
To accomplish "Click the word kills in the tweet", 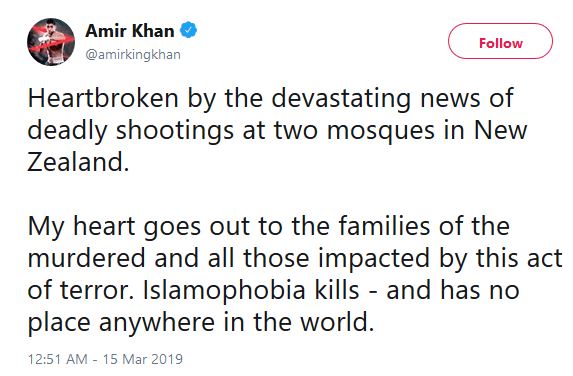I will (337, 290).
